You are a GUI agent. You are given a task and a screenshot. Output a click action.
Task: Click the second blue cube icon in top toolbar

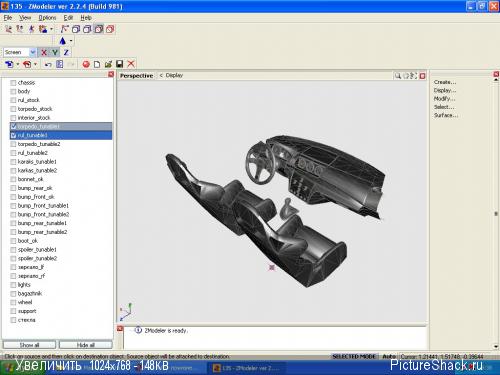[87, 29]
